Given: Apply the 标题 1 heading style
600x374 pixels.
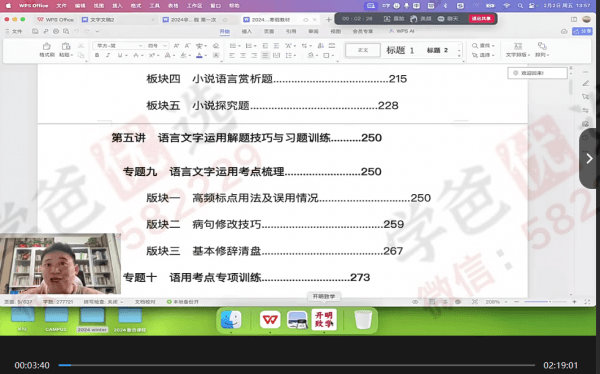Looking at the screenshot, I should point(400,50).
